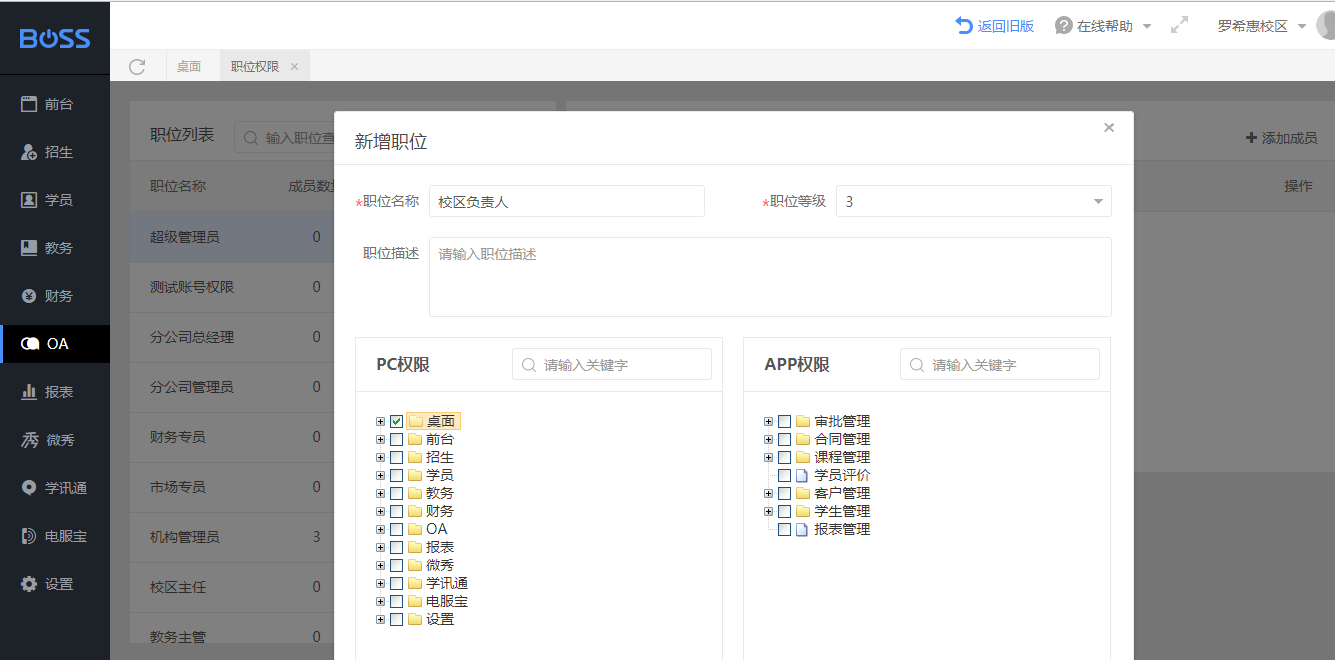
Task: Open the 教务 sidebar section
Action: point(55,248)
